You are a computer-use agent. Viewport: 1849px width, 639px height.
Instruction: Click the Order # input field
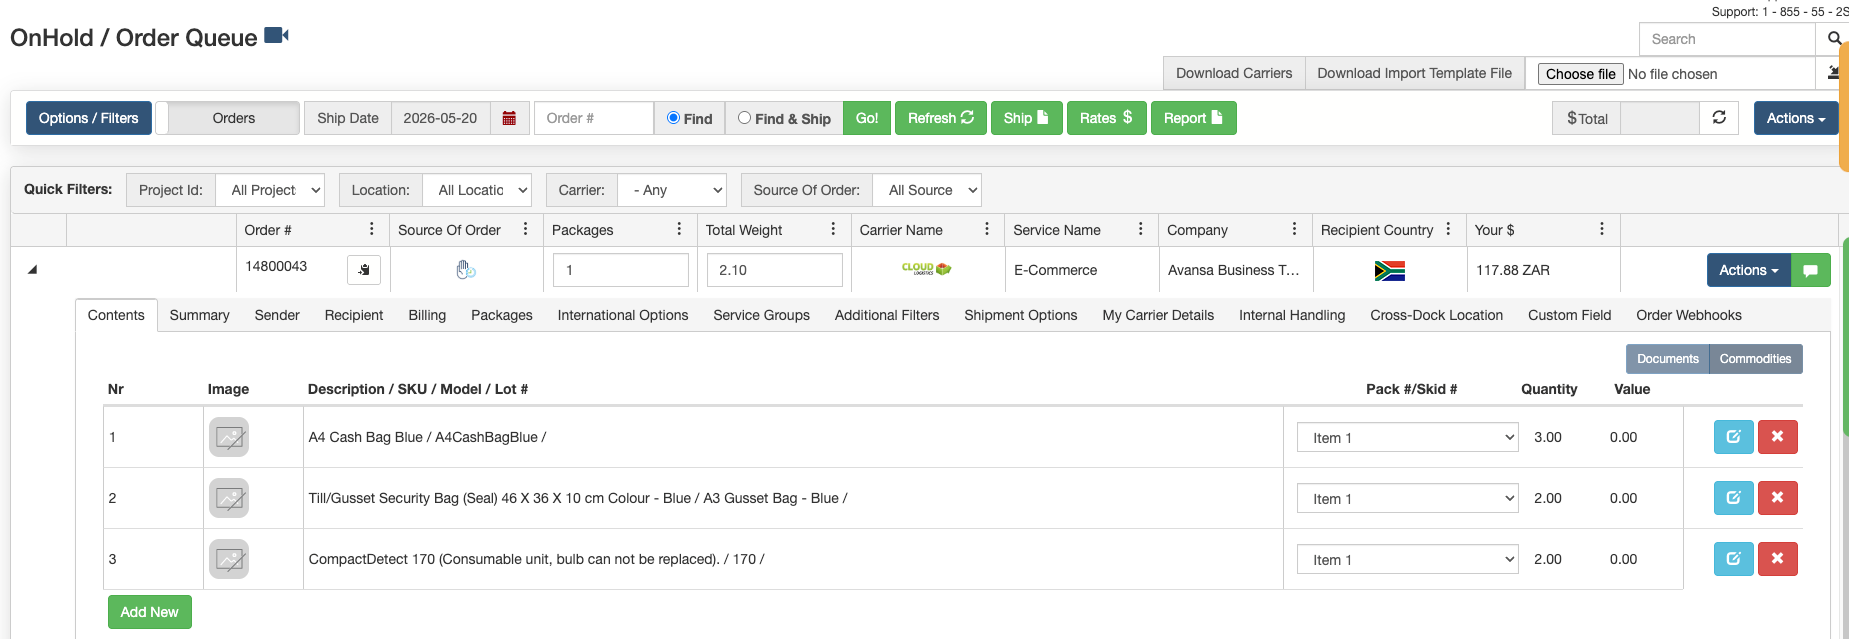(x=594, y=118)
